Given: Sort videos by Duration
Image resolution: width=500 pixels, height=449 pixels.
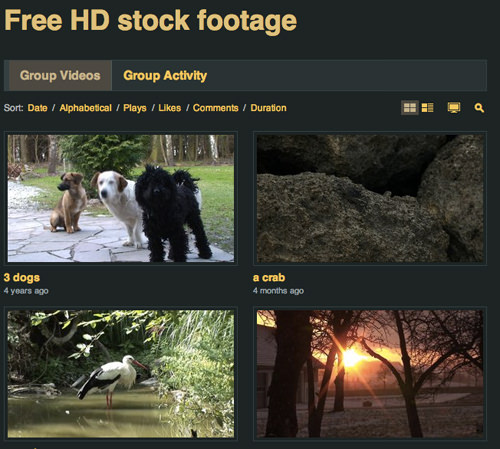Looking at the screenshot, I should (x=268, y=108).
